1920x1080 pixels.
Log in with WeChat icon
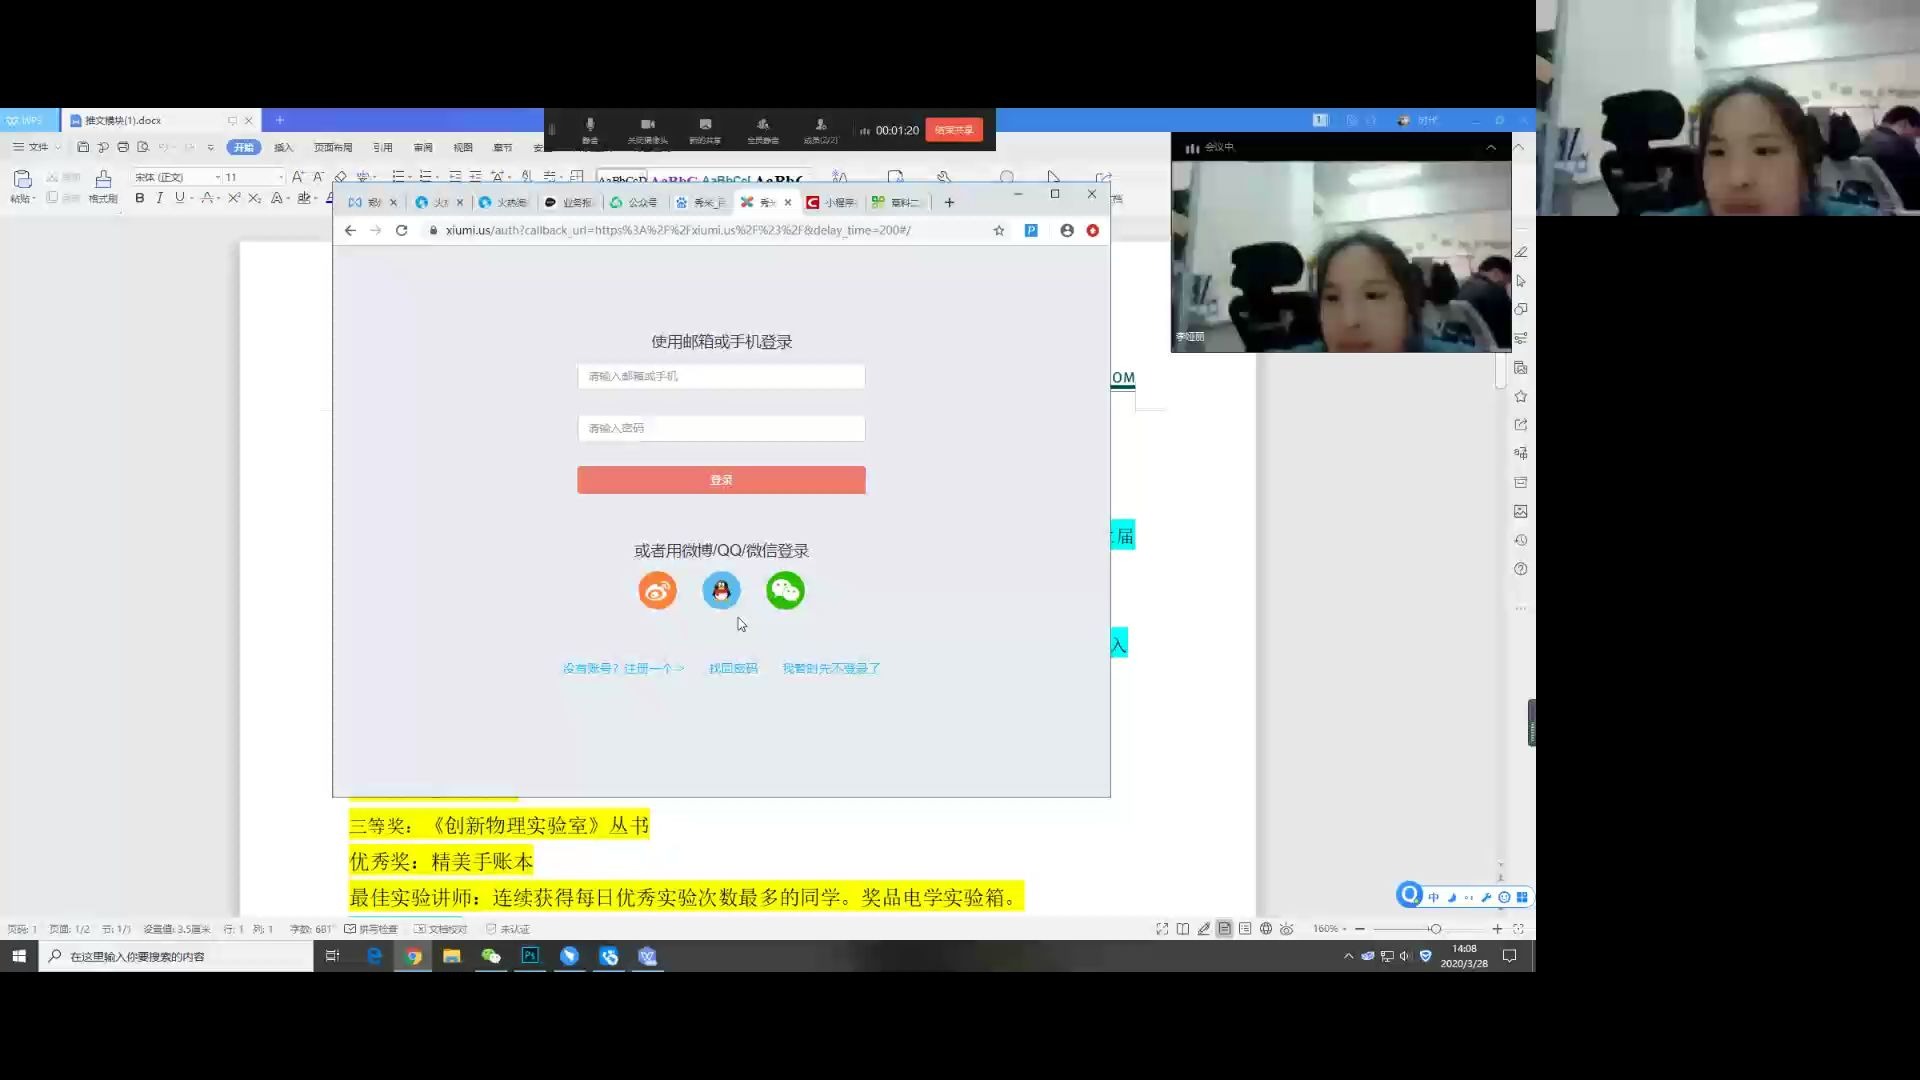(x=785, y=590)
